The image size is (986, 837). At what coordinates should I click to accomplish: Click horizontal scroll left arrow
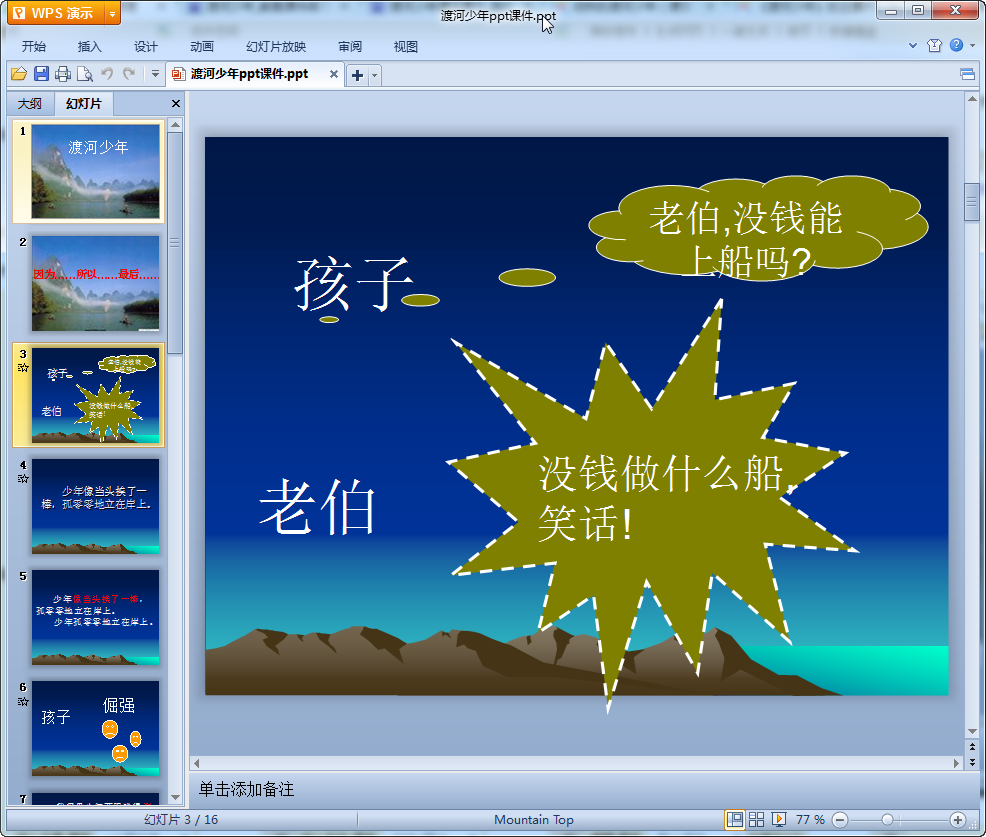197,763
